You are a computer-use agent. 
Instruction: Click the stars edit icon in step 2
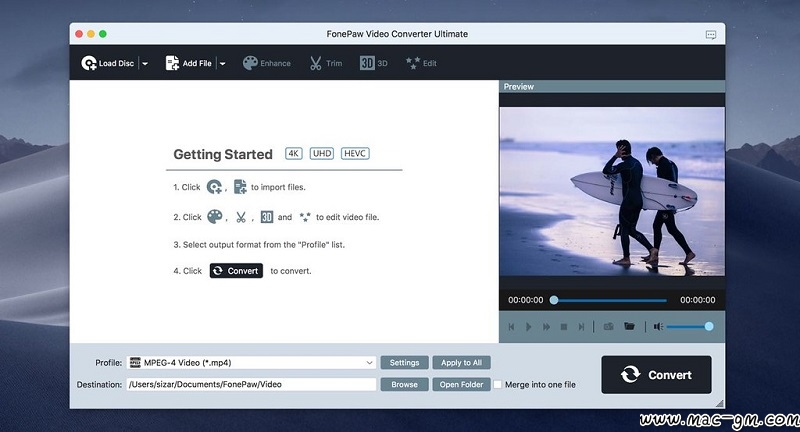305,217
